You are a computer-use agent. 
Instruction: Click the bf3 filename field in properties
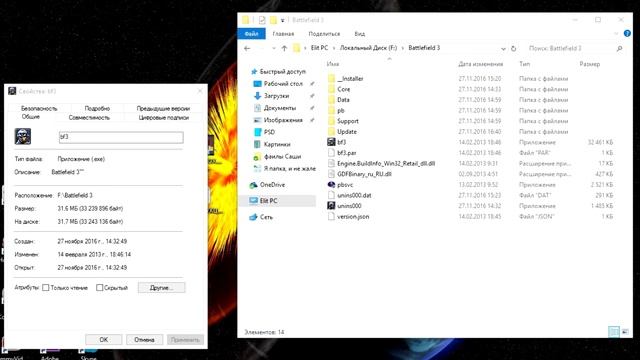point(121,137)
